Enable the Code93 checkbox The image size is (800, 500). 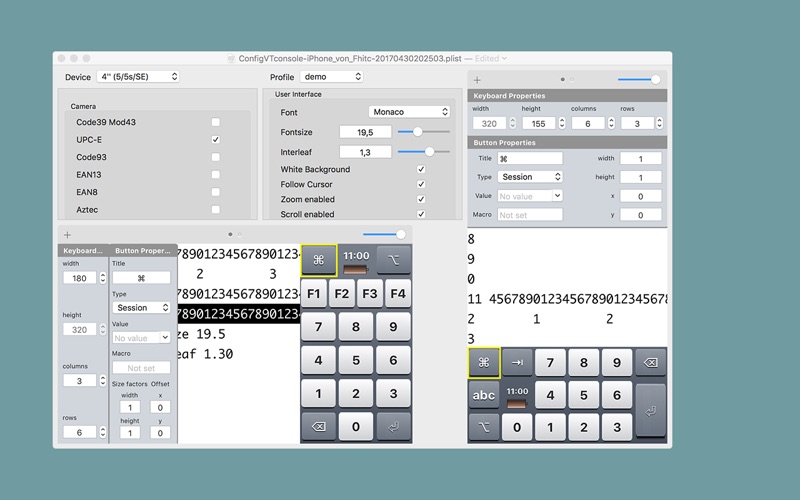pyautogui.click(x=216, y=157)
